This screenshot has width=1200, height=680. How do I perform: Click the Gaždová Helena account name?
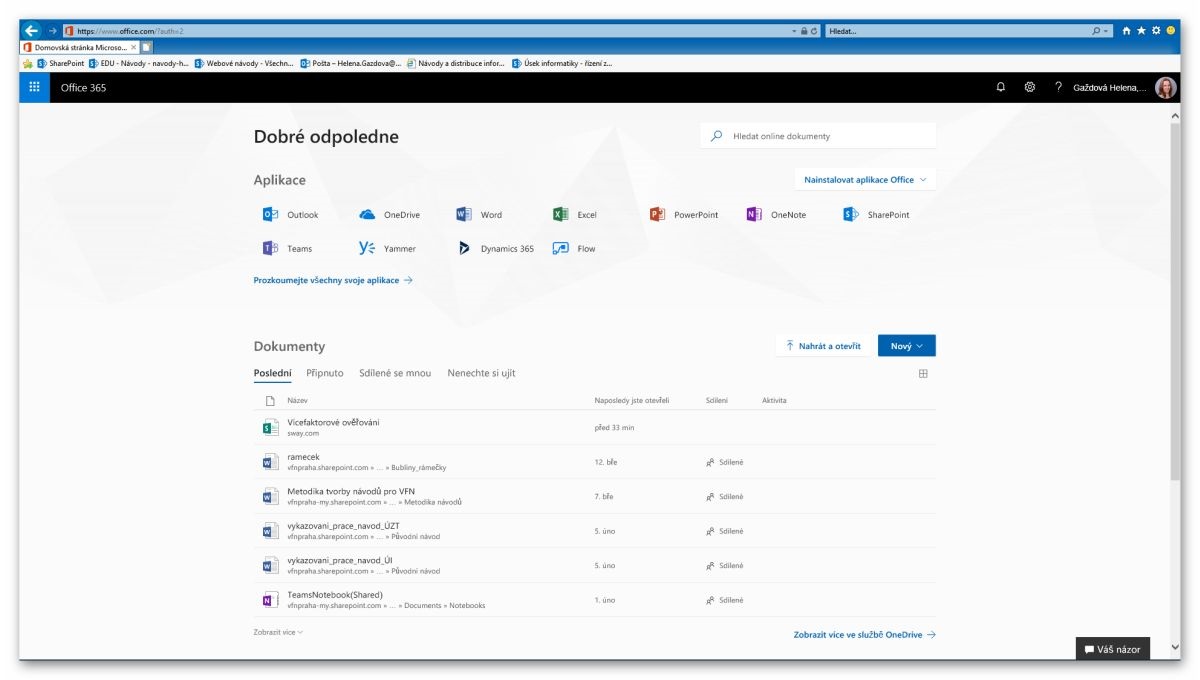coord(1110,88)
